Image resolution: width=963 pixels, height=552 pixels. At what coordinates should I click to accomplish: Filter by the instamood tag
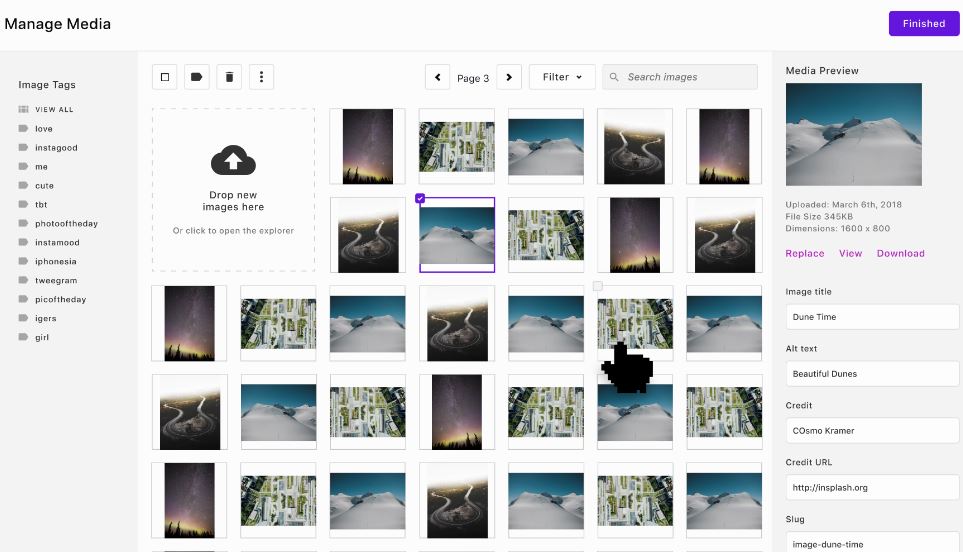(57, 243)
